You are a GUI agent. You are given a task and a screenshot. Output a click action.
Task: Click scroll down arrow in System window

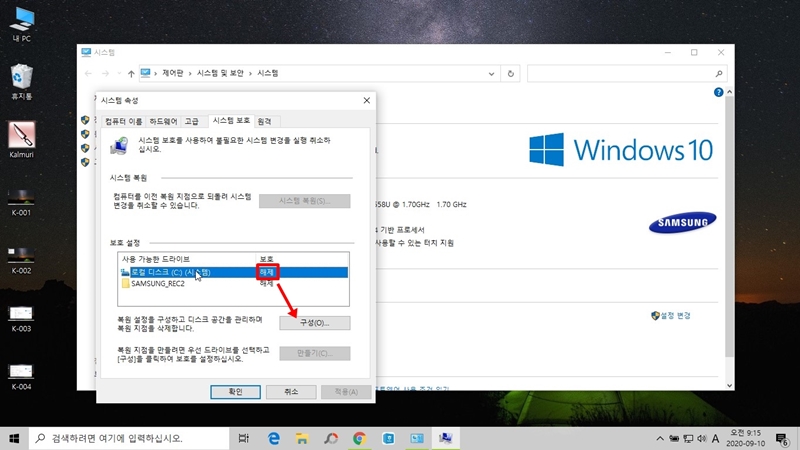coord(730,386)
